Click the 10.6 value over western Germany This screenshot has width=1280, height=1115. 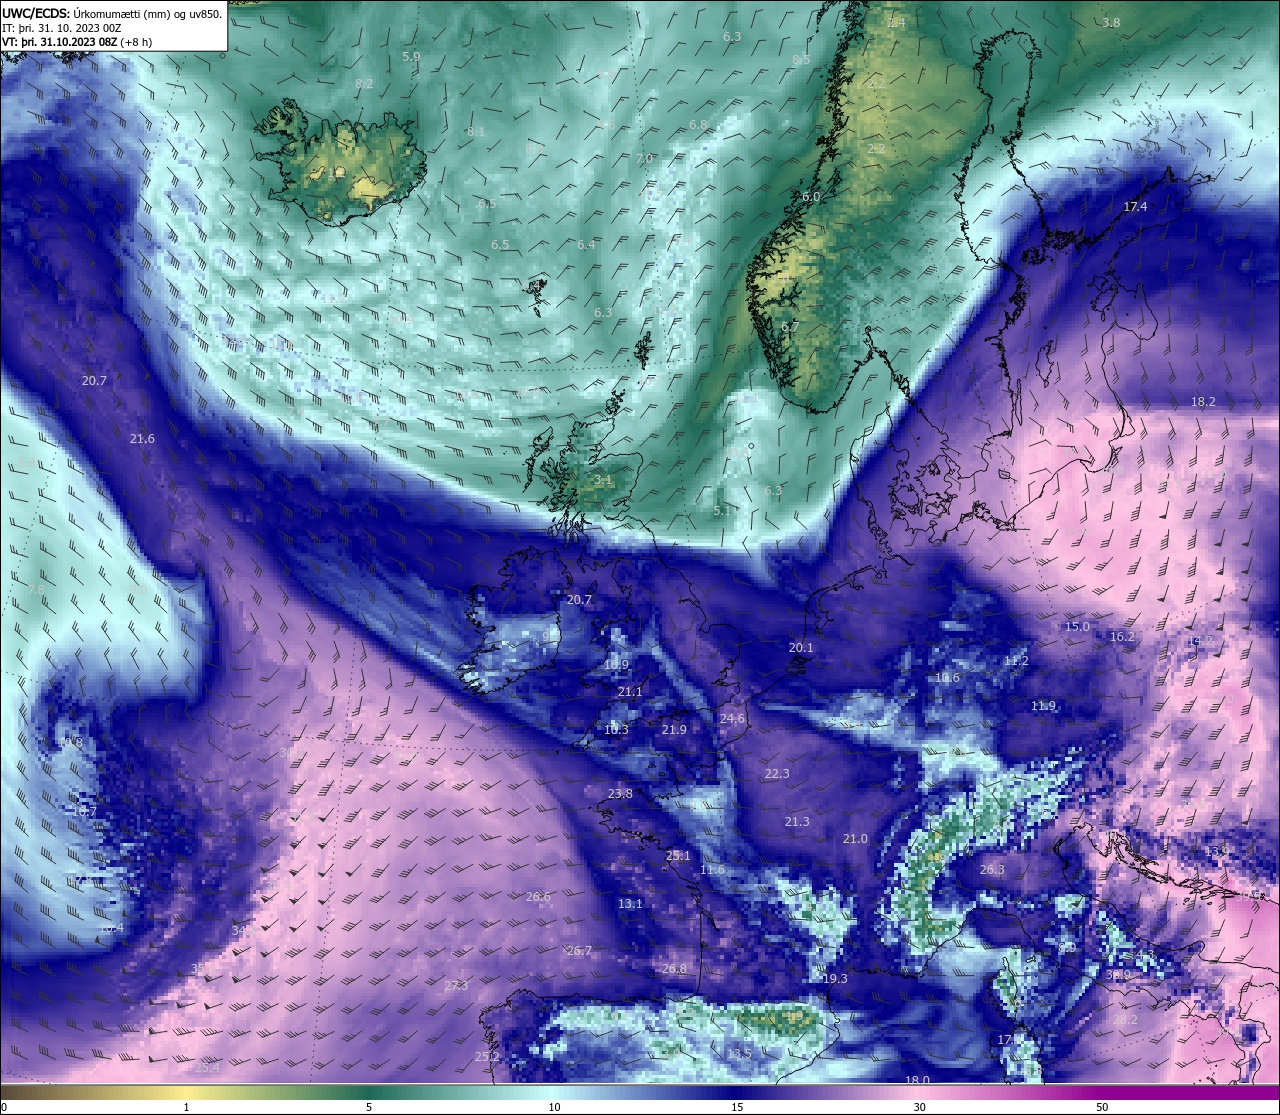pyautogui.click(x=947, y=678)
